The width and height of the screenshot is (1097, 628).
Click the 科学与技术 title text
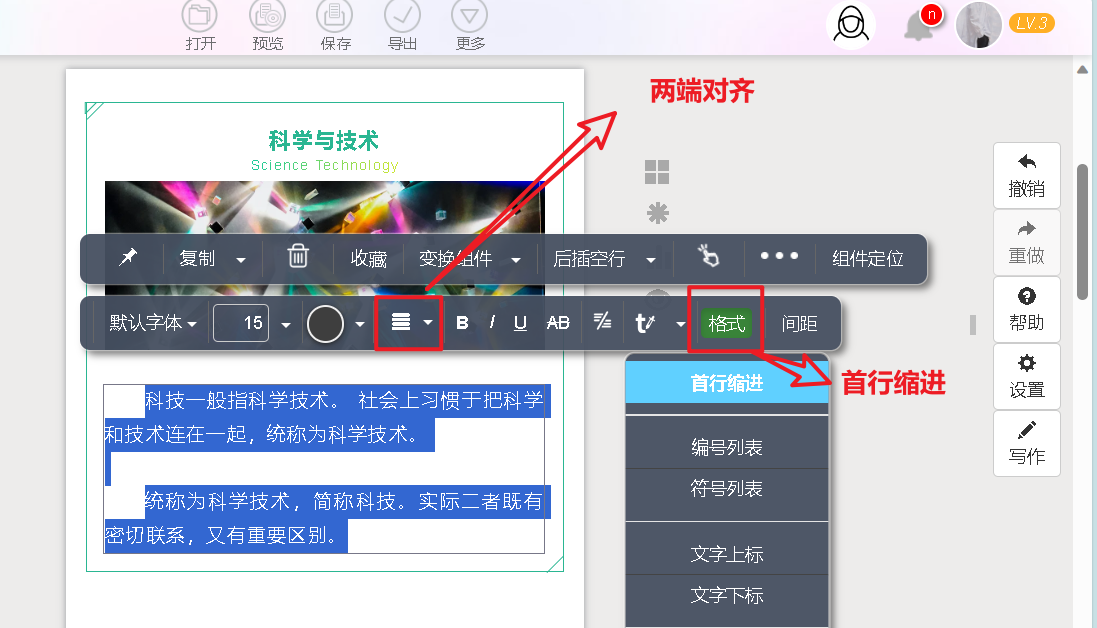tap(324, 141)
